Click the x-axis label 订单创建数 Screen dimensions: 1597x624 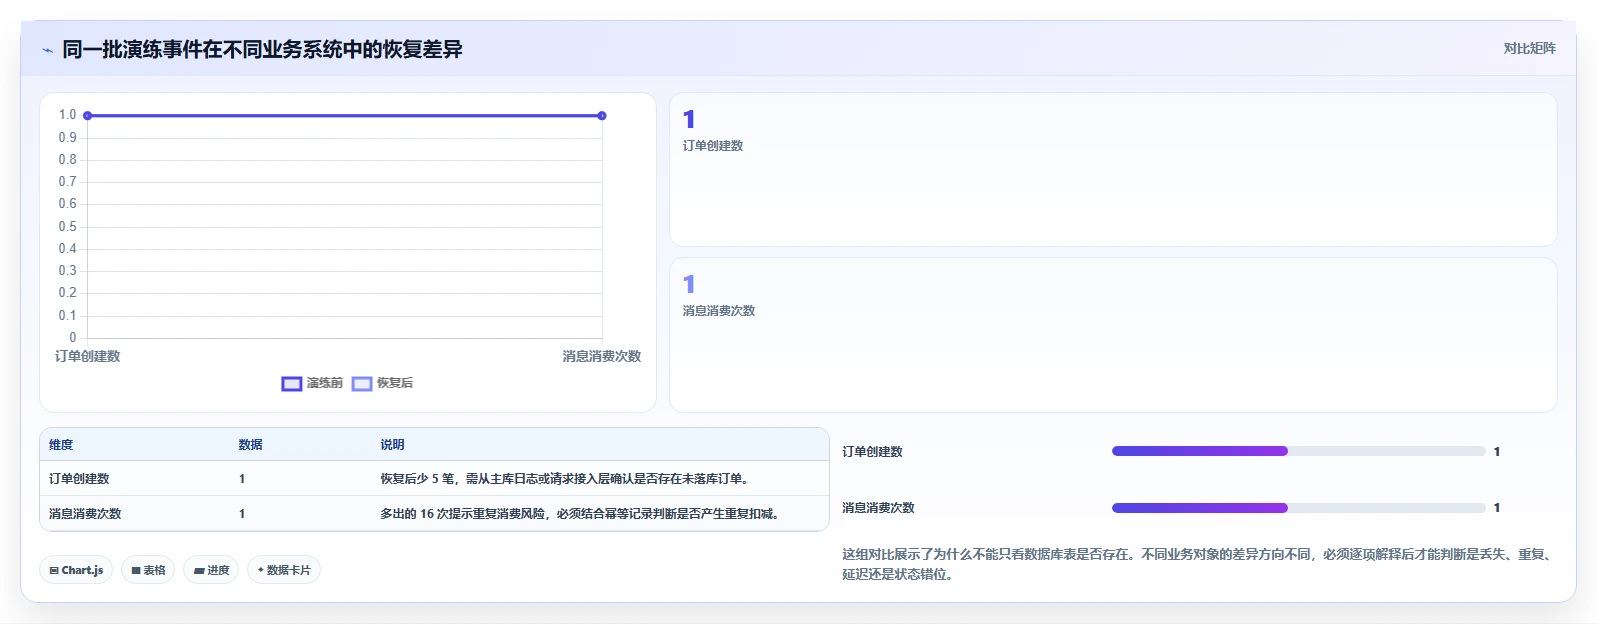click(88, 356)
